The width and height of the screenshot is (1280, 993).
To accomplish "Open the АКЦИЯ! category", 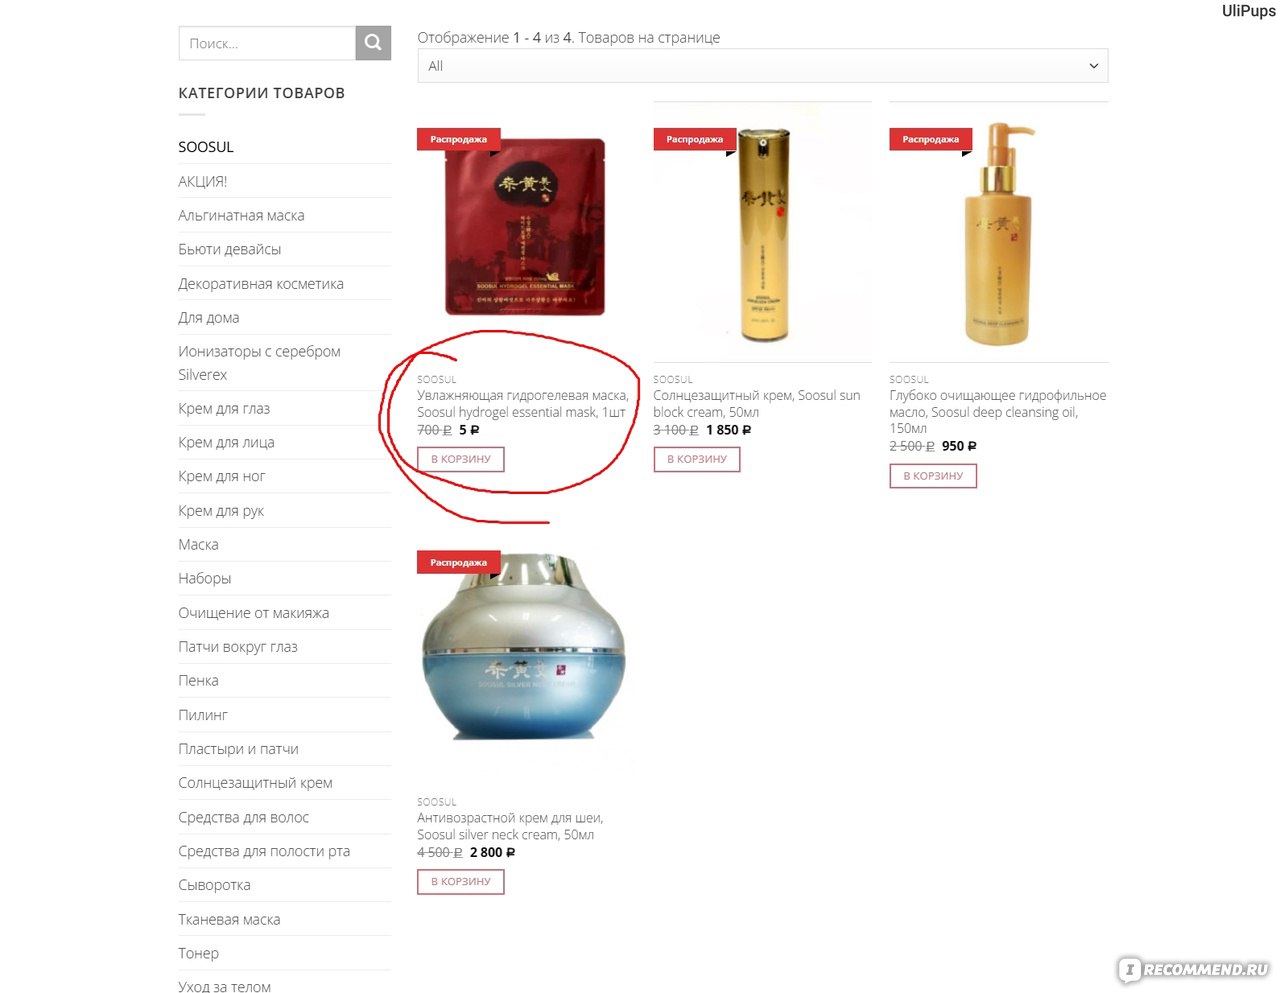I will tap(203, 181).
